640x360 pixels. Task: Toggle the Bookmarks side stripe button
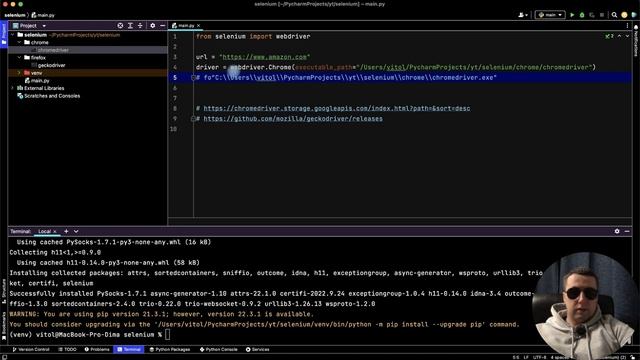pos(4,326)
